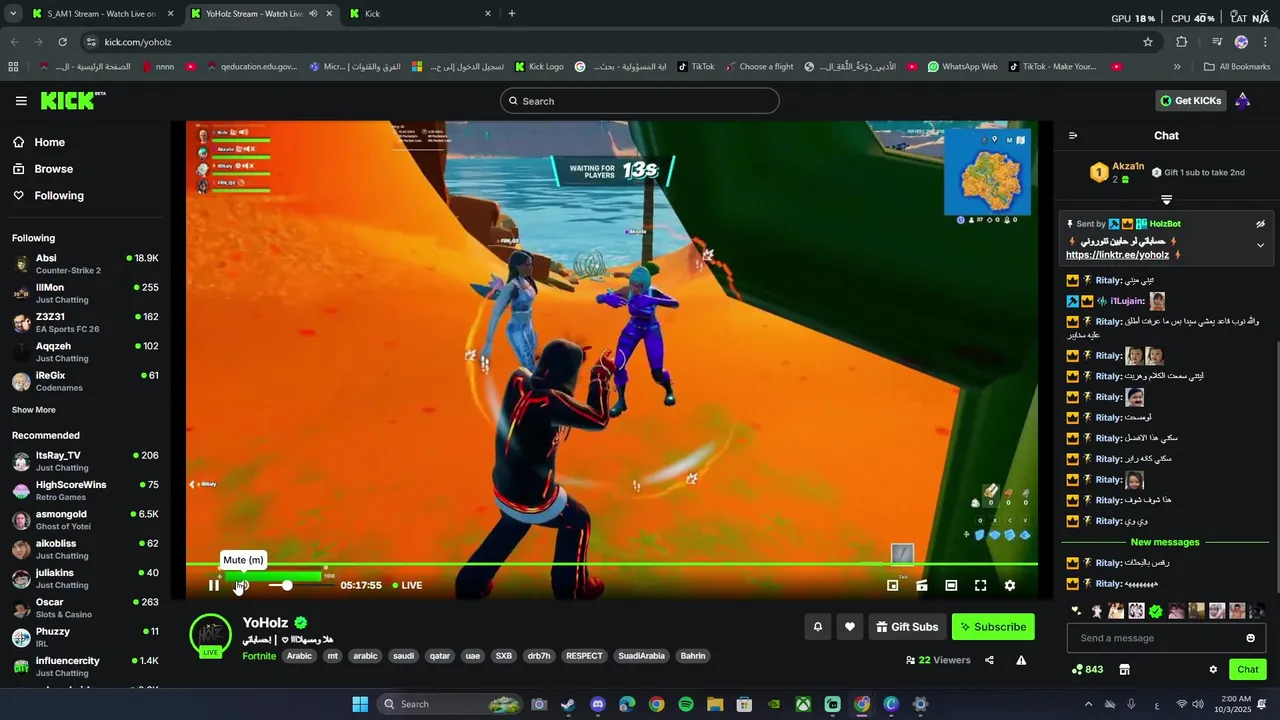This screenshot has width=1280, height=720.
Task: Open the linktr.ee/yoholz link
Action: click(x=1117, y=255)
